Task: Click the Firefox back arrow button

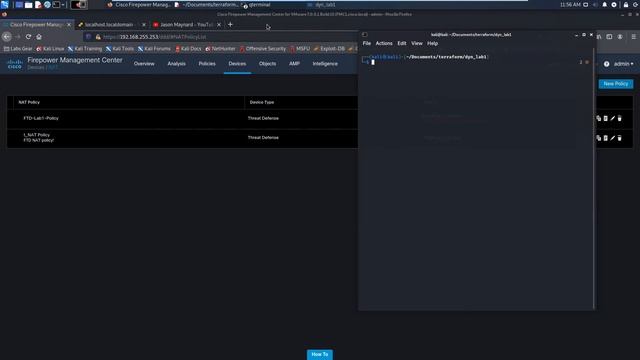Action: click(7, 37)
